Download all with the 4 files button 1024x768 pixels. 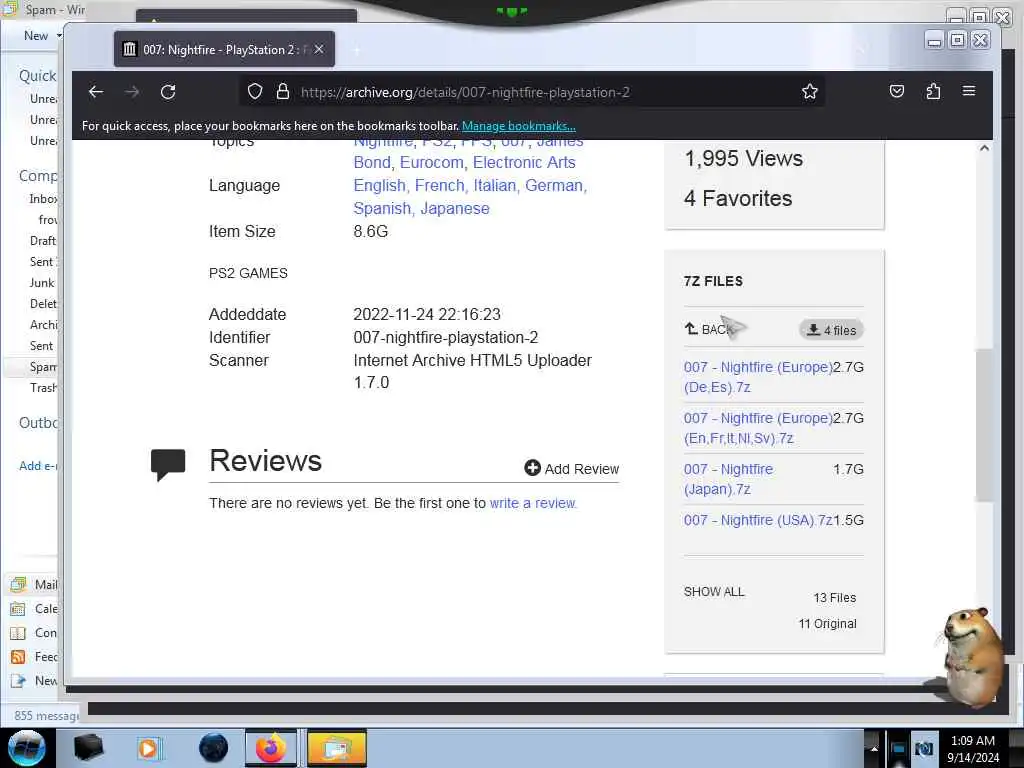pyautogui.click(x=831, y=330)
